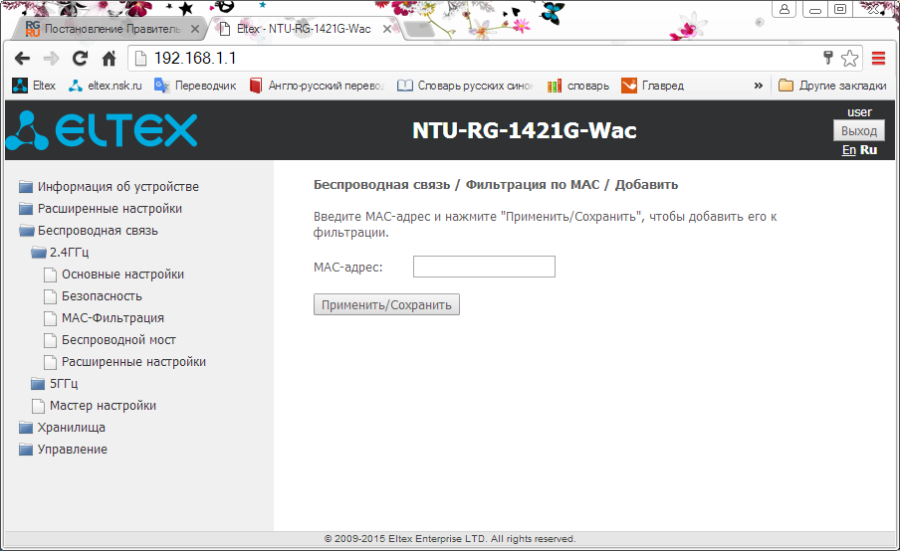Click the breadcrumb Беспроводная связь / Фильтрация по МАС / Добавить

coord(495,185)
